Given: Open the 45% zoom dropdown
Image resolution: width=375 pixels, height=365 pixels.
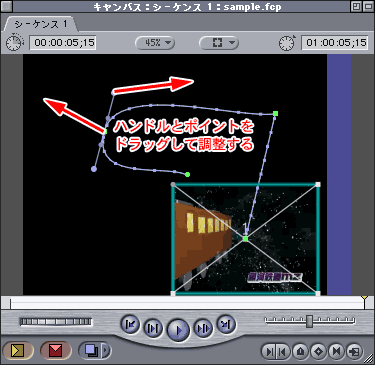Looking at the screenshot, I should (155, 43).
